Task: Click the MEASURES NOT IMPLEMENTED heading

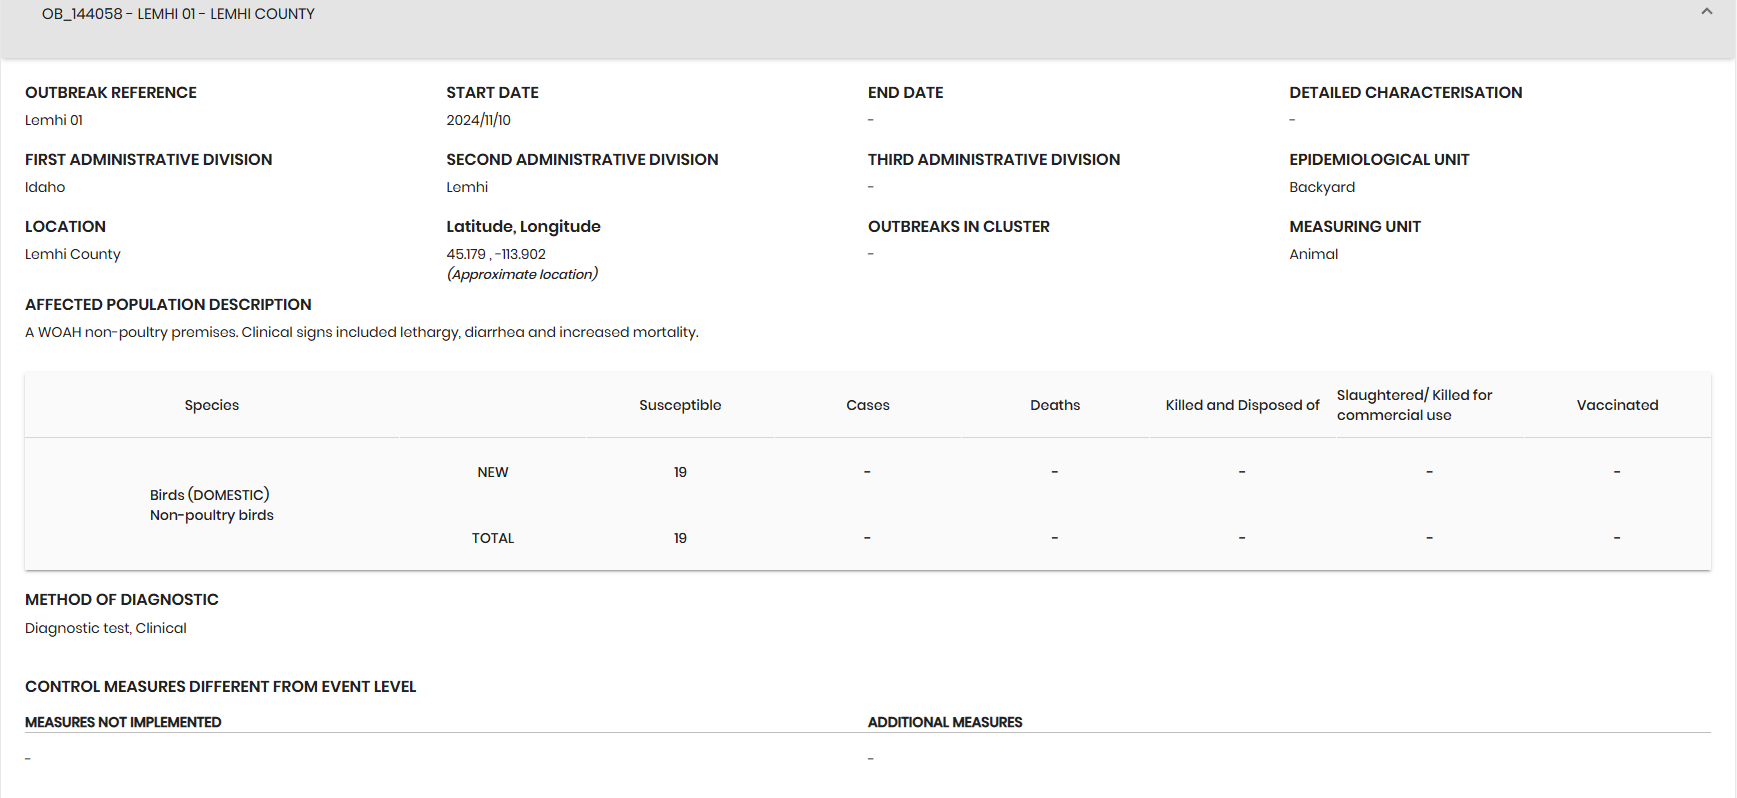Action: (123, 722)
